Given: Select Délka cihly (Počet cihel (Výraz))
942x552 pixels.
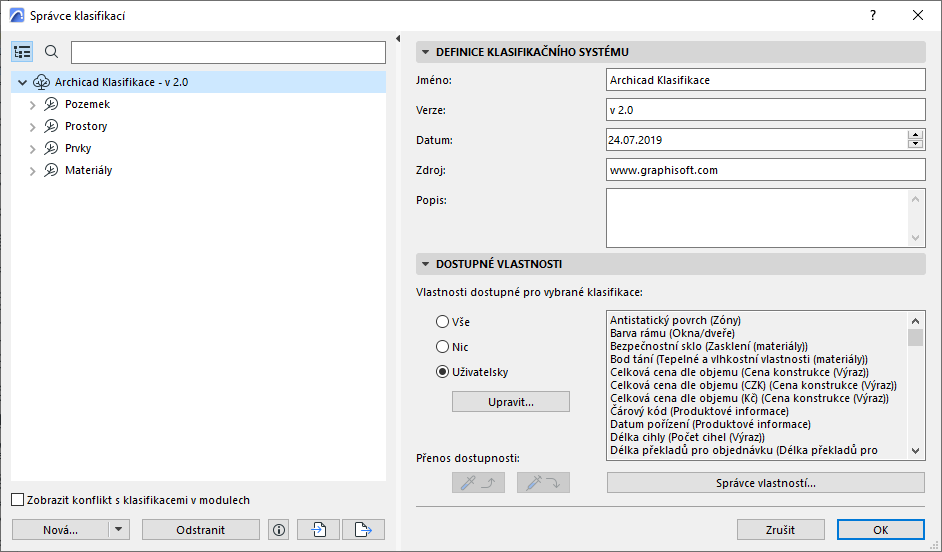Looking at the screenshot, I should coord(687,437).
